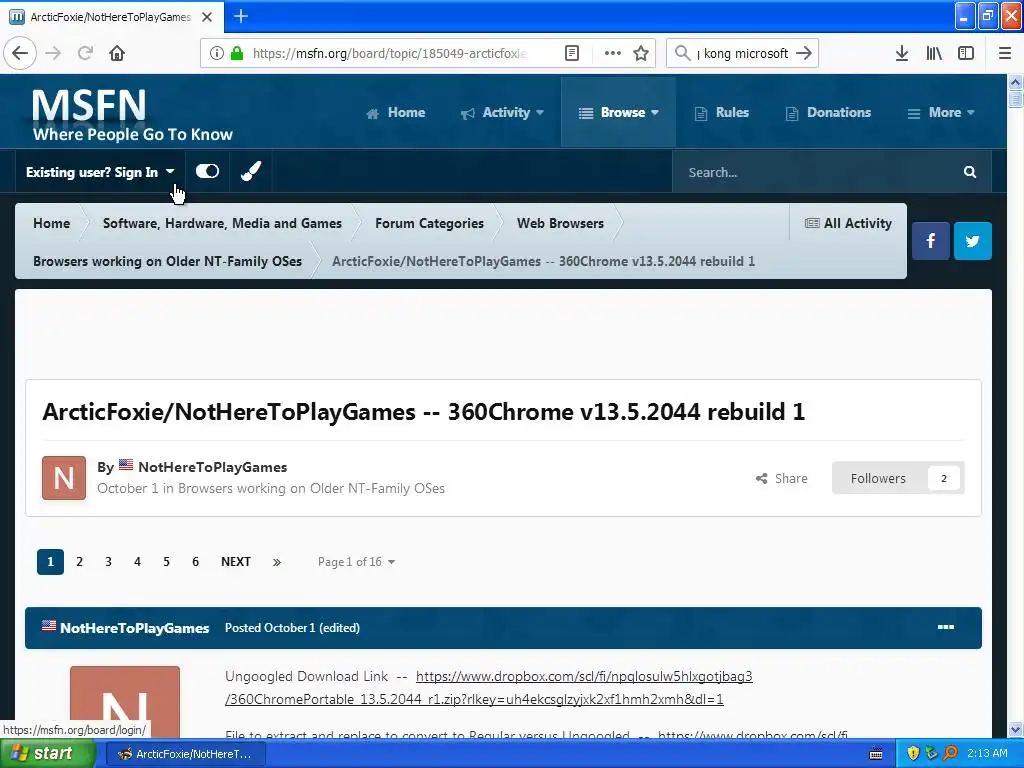The height and width of the screenshot is (768, 1024).
Task: Focus browser search box with kong microsoft
Action: pyautogui.click(x=743, y=53)
